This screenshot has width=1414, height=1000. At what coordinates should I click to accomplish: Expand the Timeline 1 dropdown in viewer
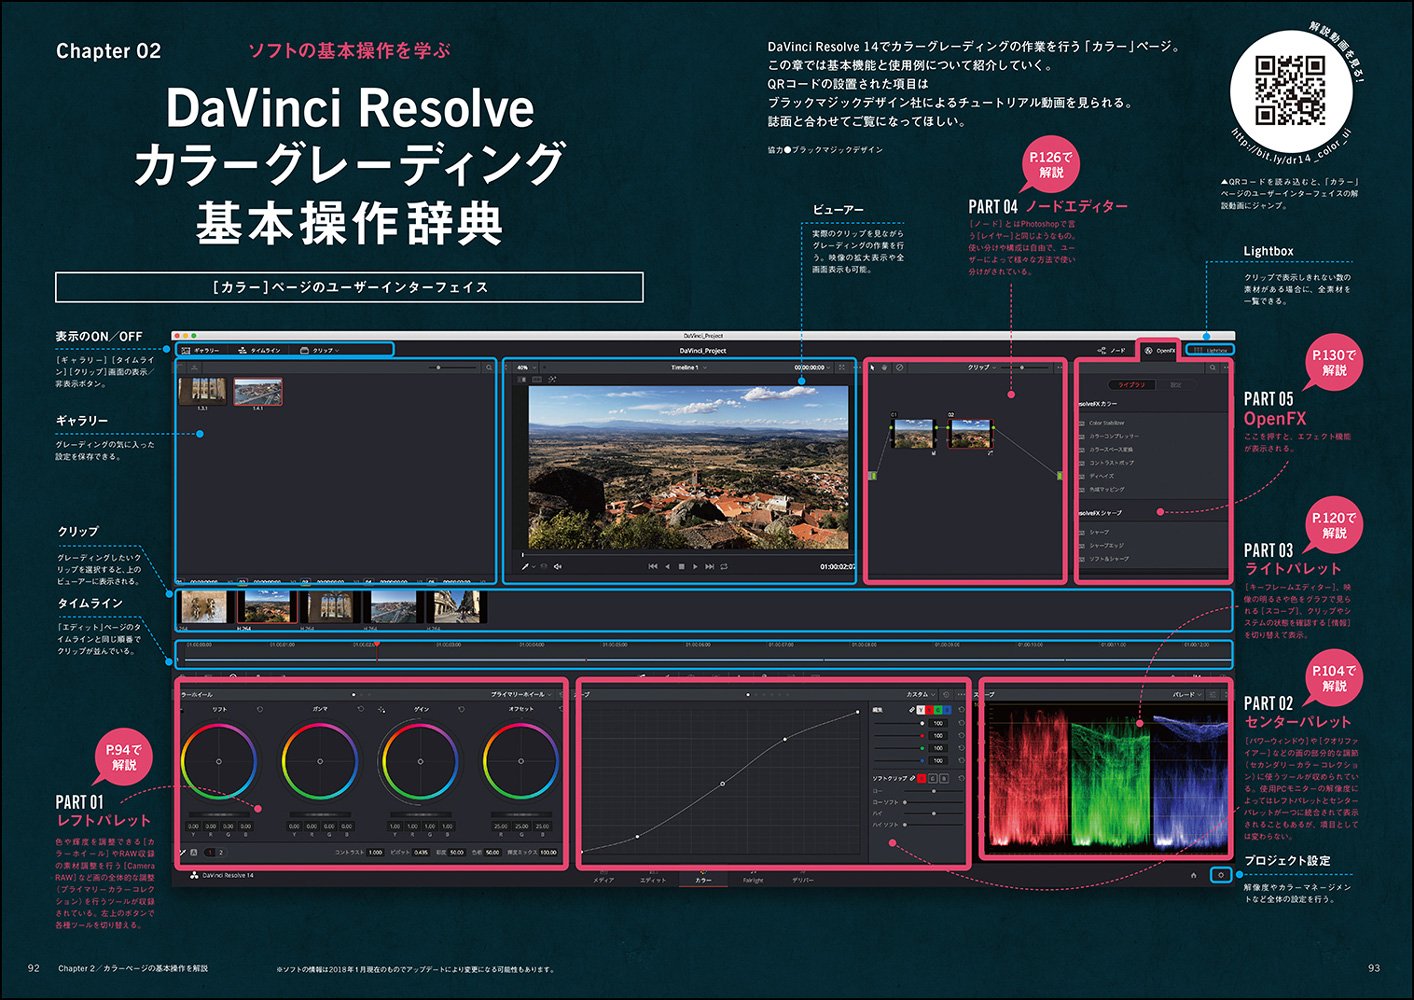click(x=688, y=368)
